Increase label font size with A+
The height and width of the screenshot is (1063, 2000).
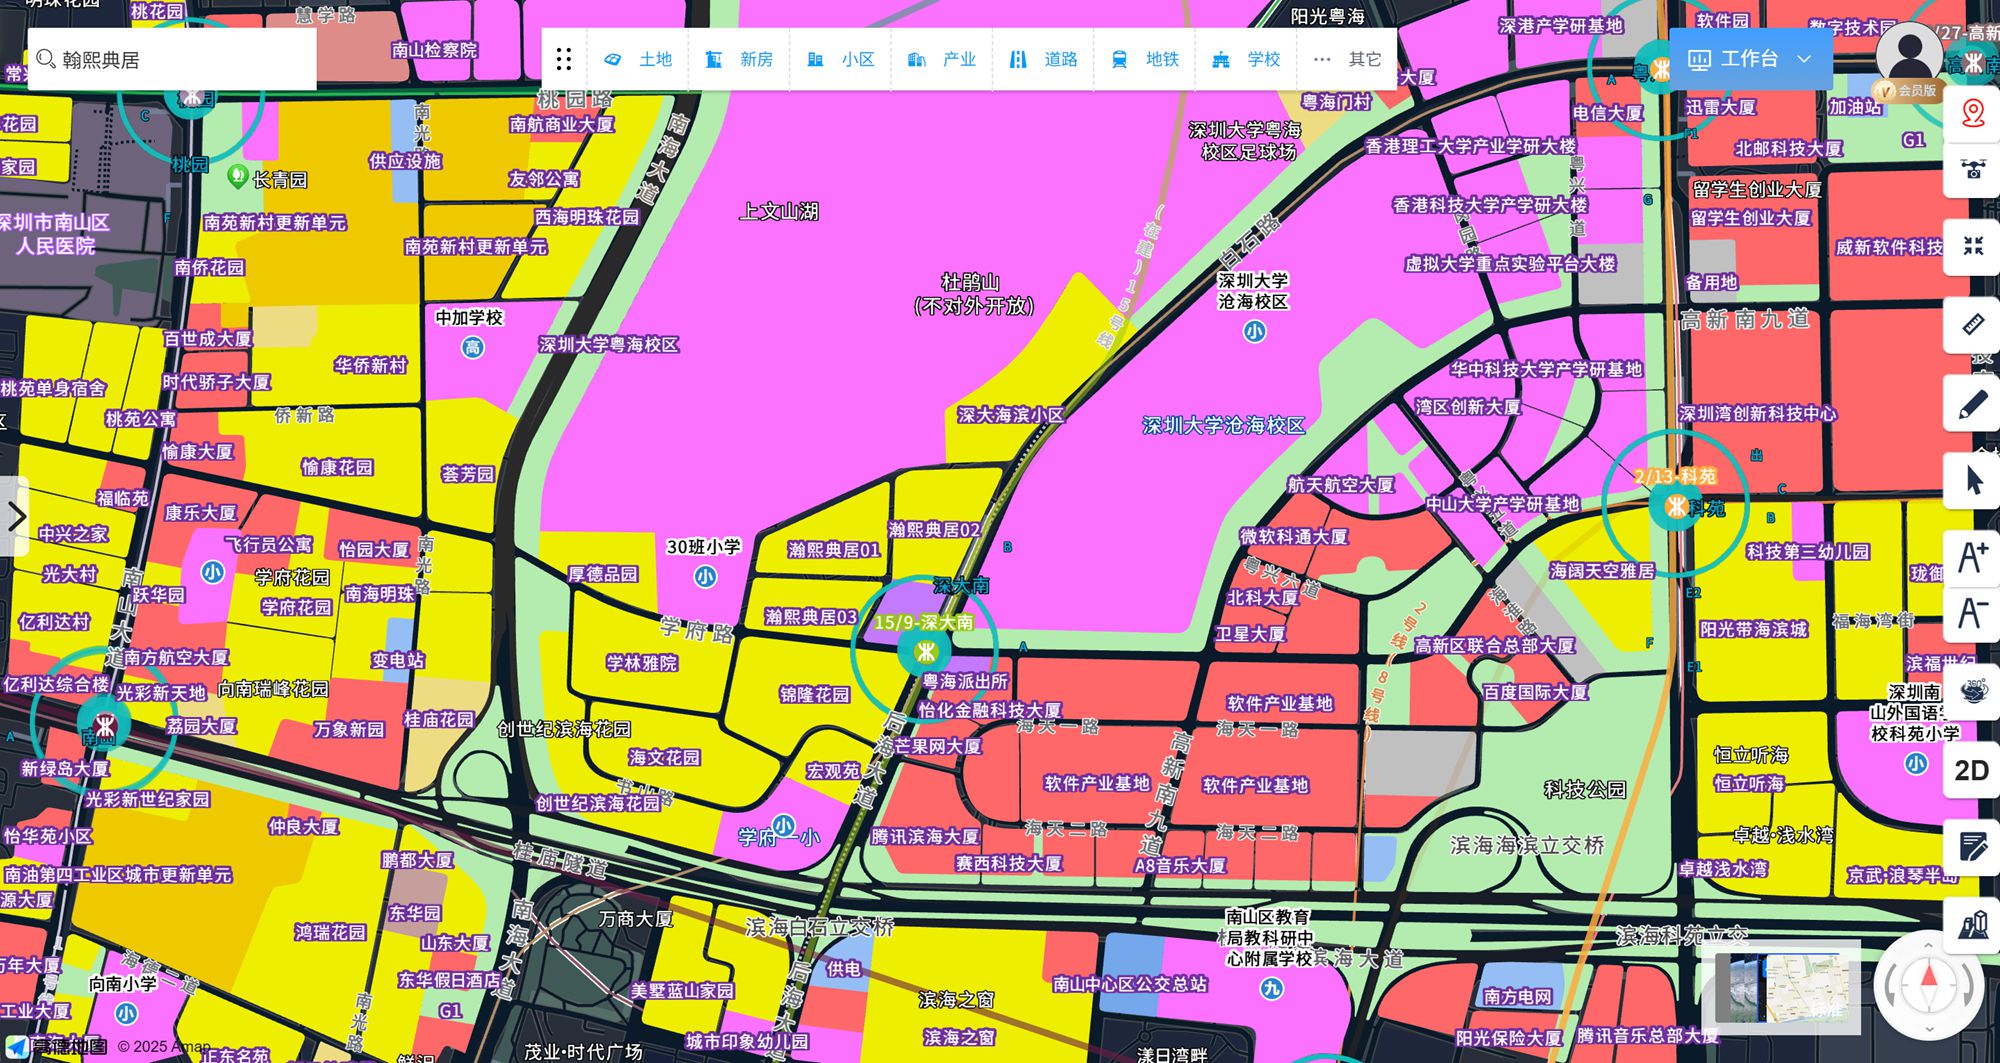tap(1972, 557)
